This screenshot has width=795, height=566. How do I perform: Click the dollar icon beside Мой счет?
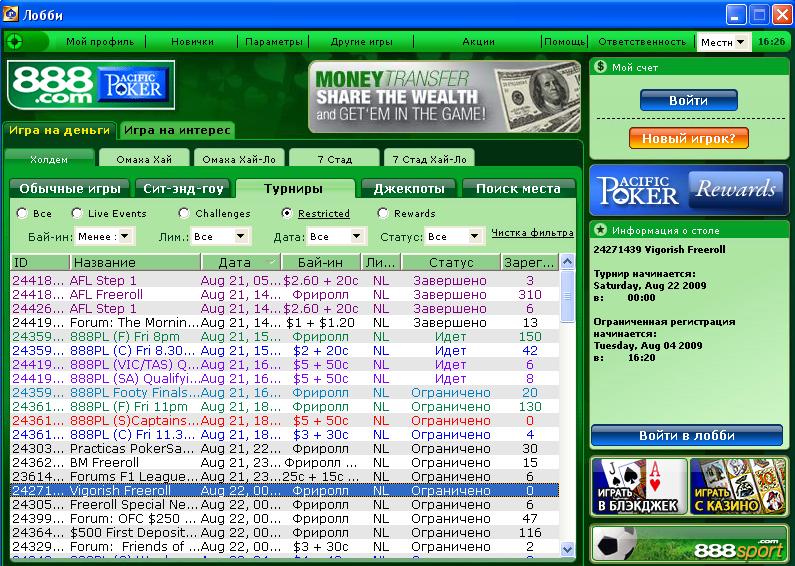pos(600,66)
